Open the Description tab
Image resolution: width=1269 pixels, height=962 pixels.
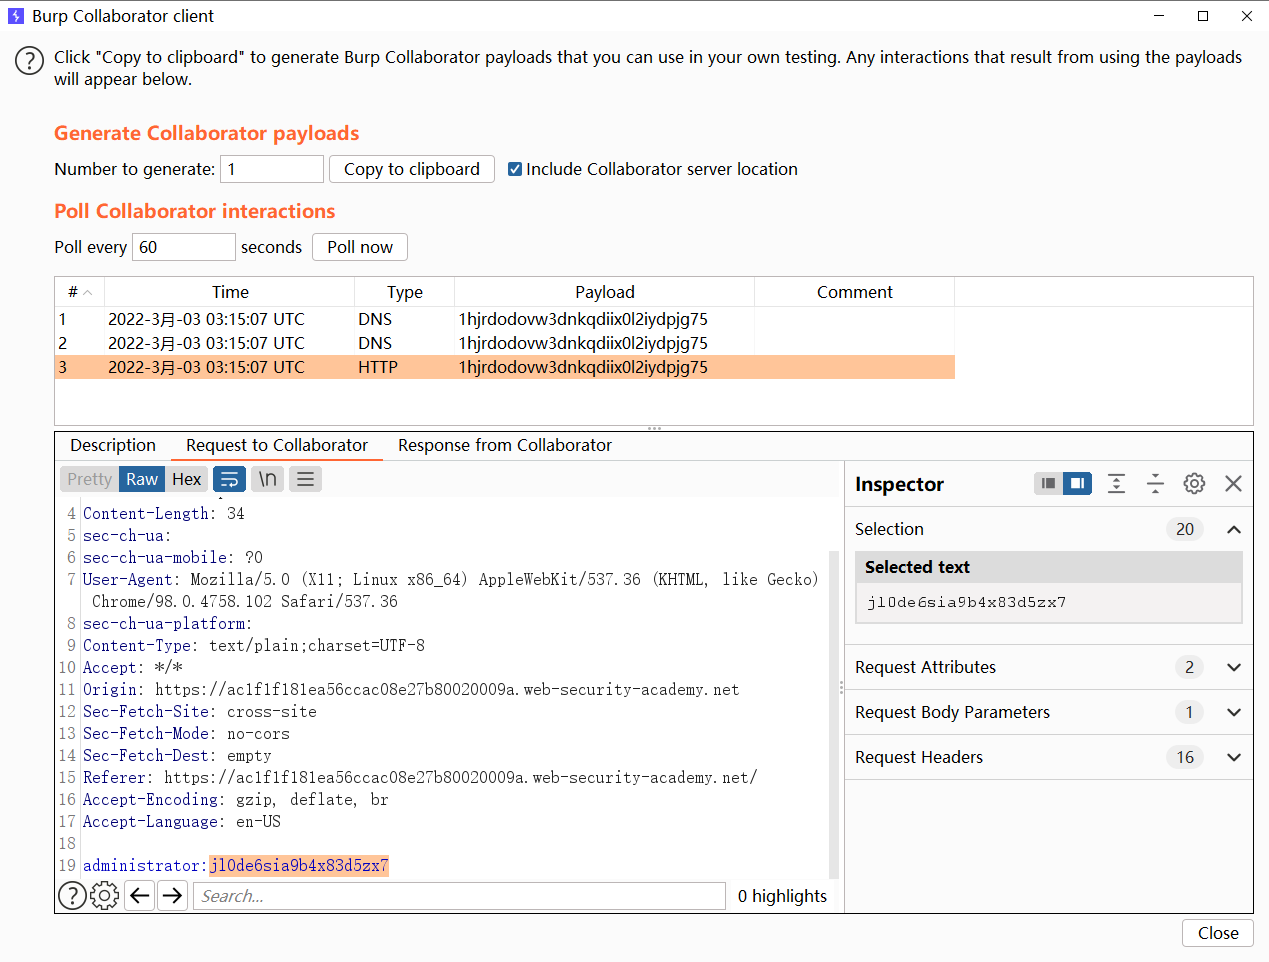[x=113, y=445]
